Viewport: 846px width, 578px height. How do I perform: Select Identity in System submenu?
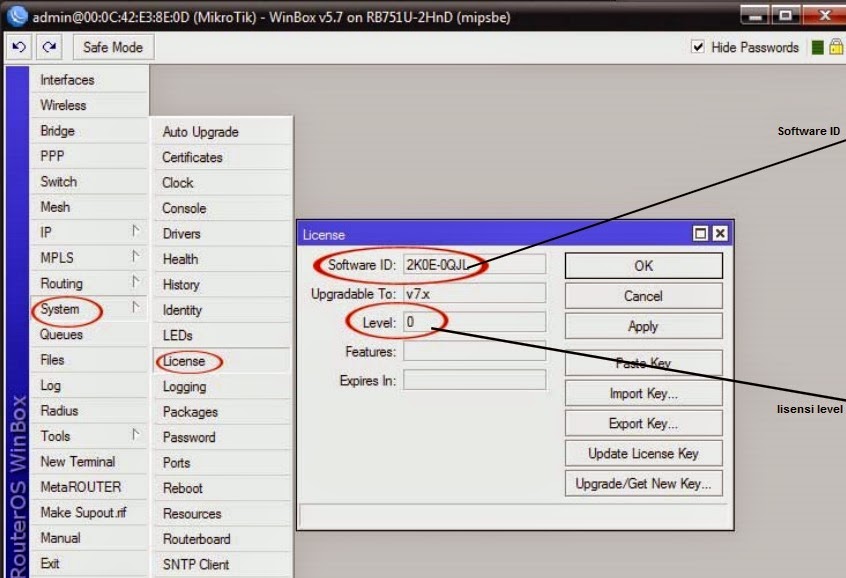click(x=222, y=310)
